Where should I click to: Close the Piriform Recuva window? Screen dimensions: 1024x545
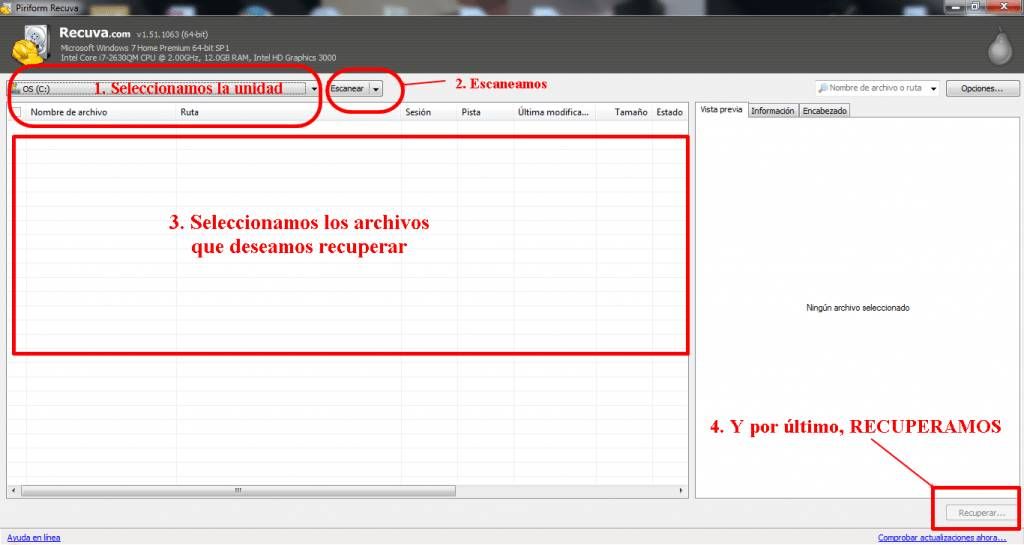pos(1004,7)
